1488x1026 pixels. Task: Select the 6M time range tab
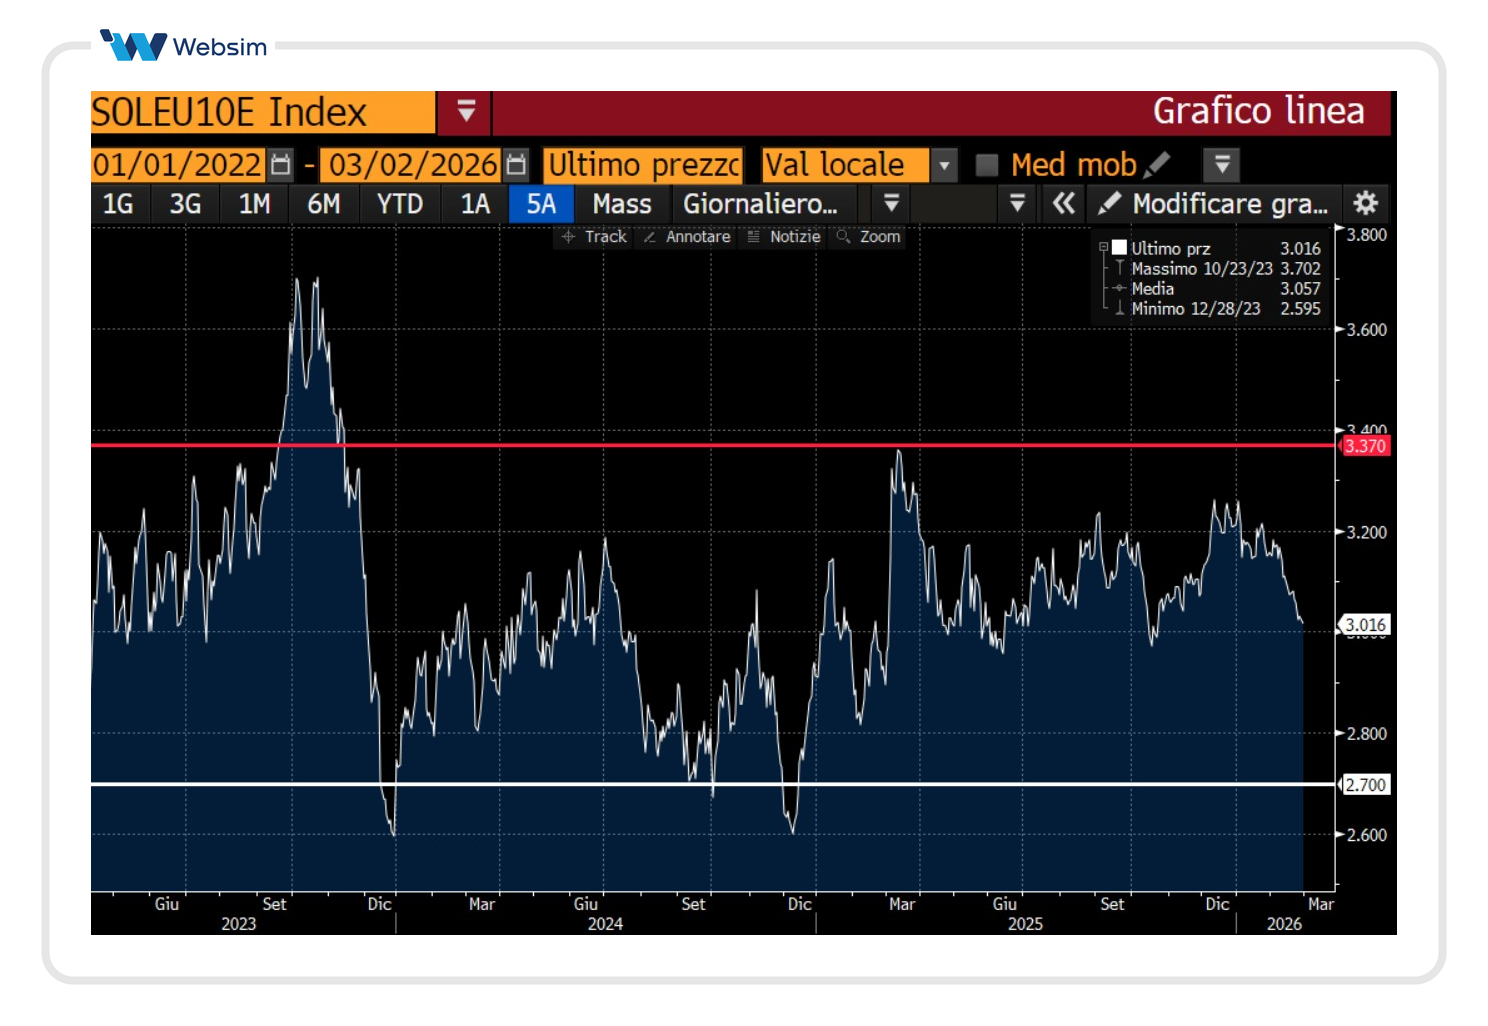tap(323, 204)
